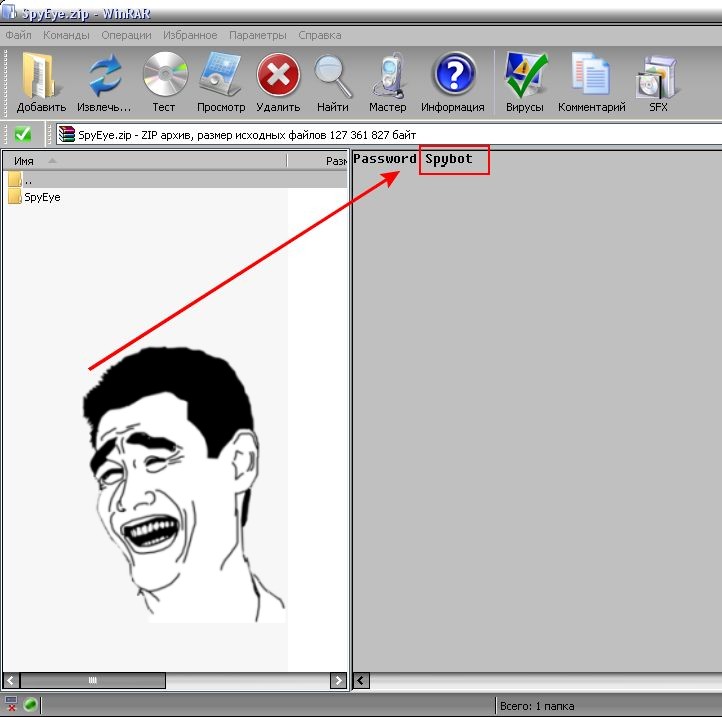The height and width of the screenshot is (717, 722).
Task: Launch the Мастер (Wizard) tool
Action: (x=388, y=76)
